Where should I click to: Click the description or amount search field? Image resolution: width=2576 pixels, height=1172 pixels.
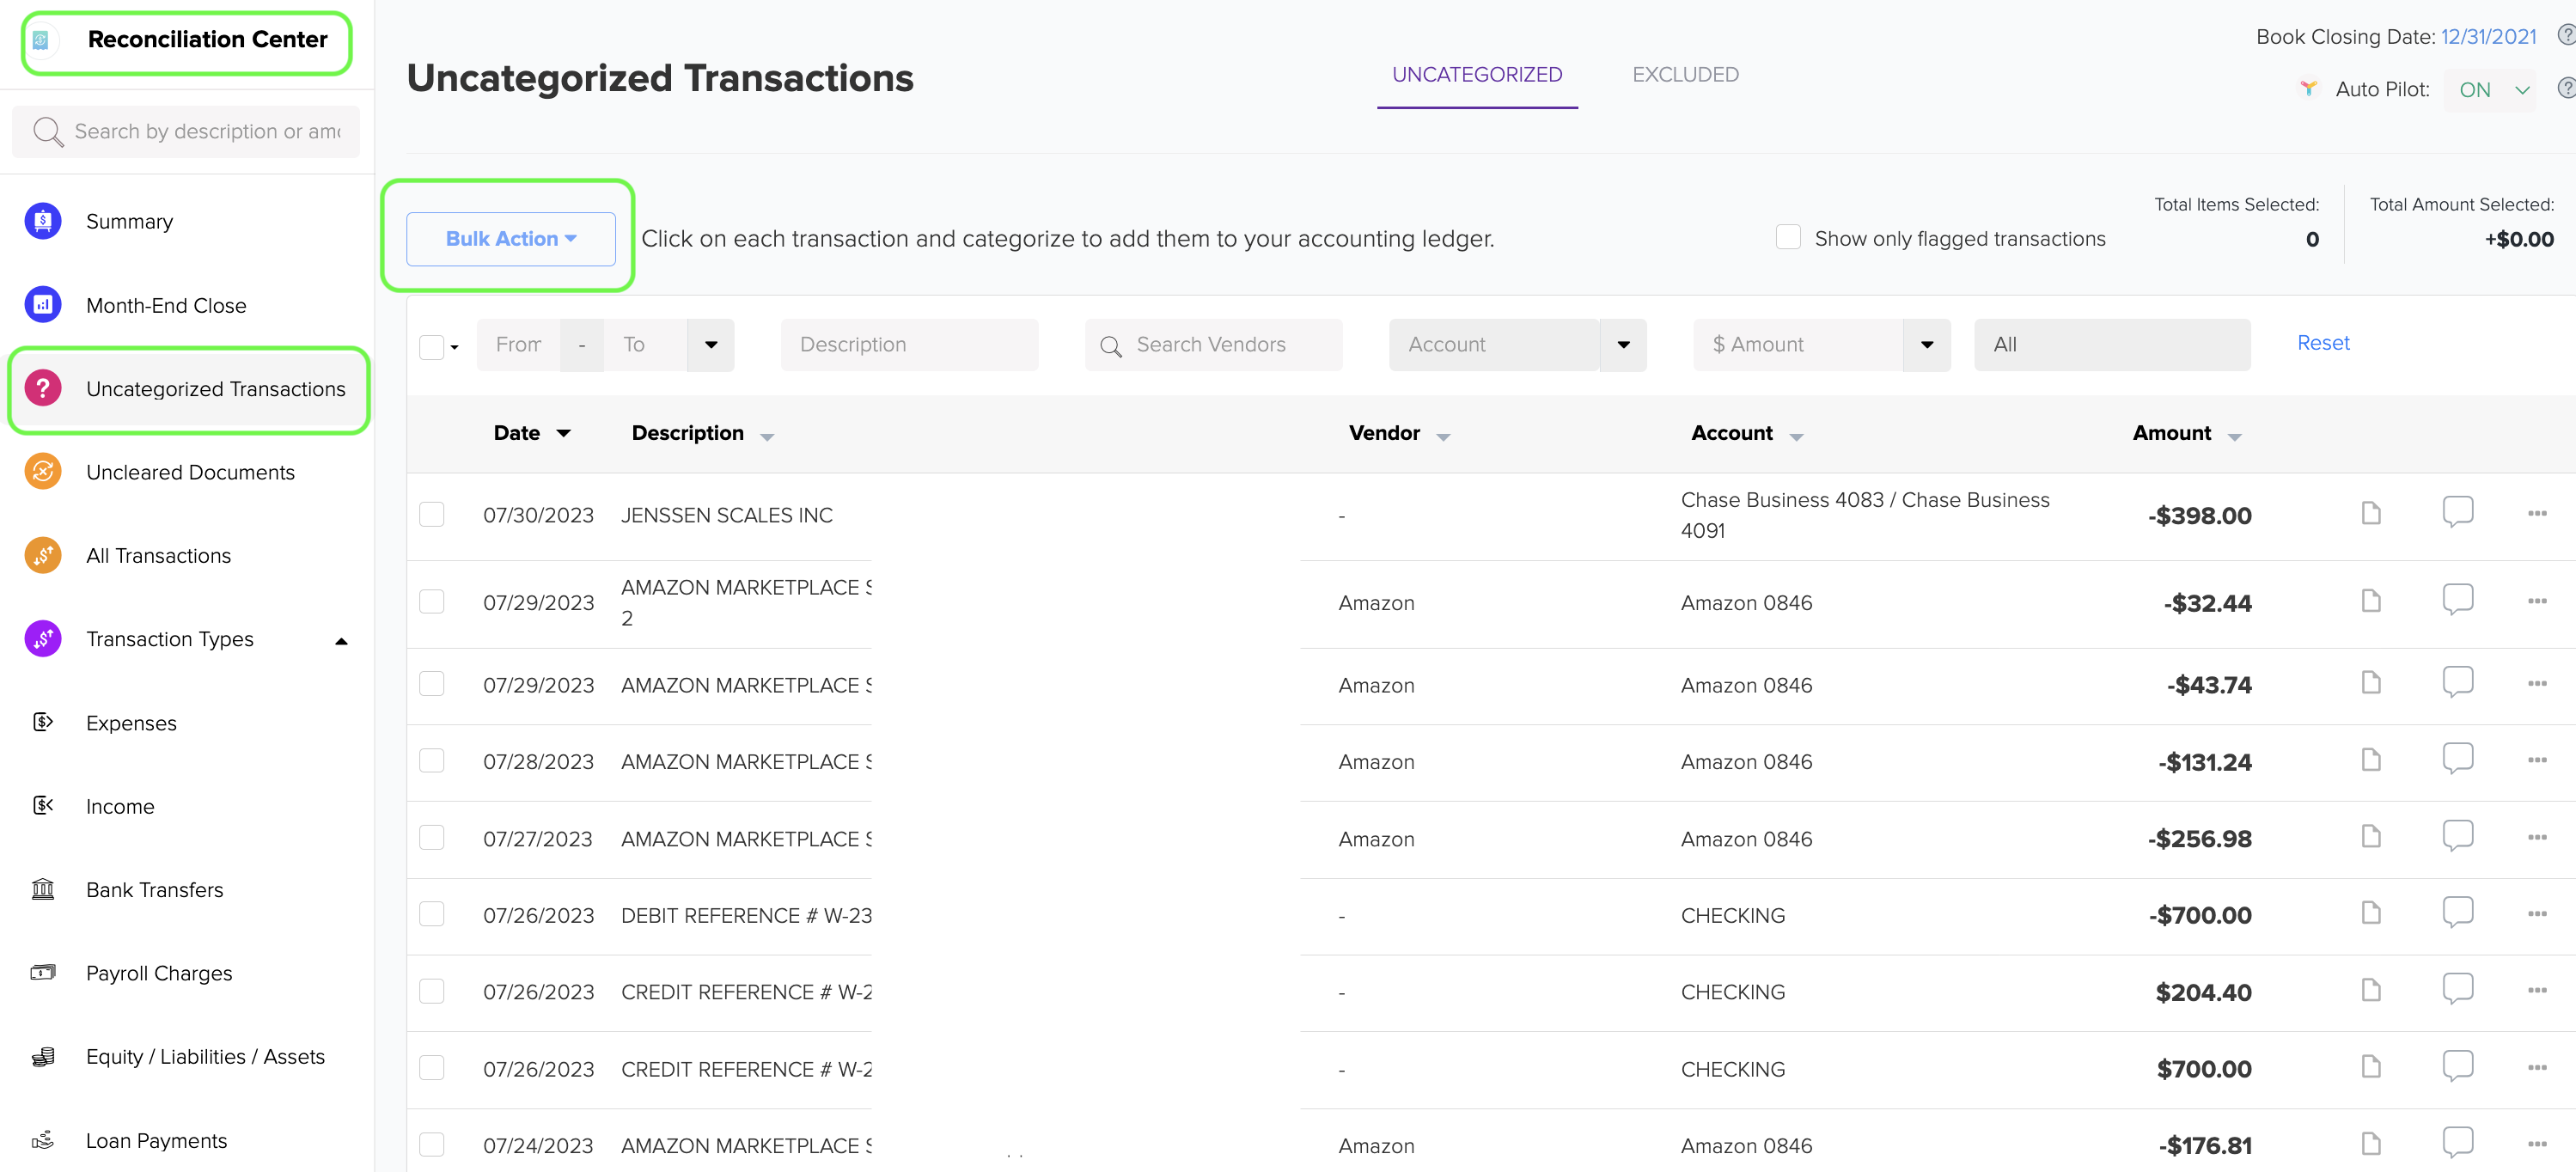(x=185, y=131)
